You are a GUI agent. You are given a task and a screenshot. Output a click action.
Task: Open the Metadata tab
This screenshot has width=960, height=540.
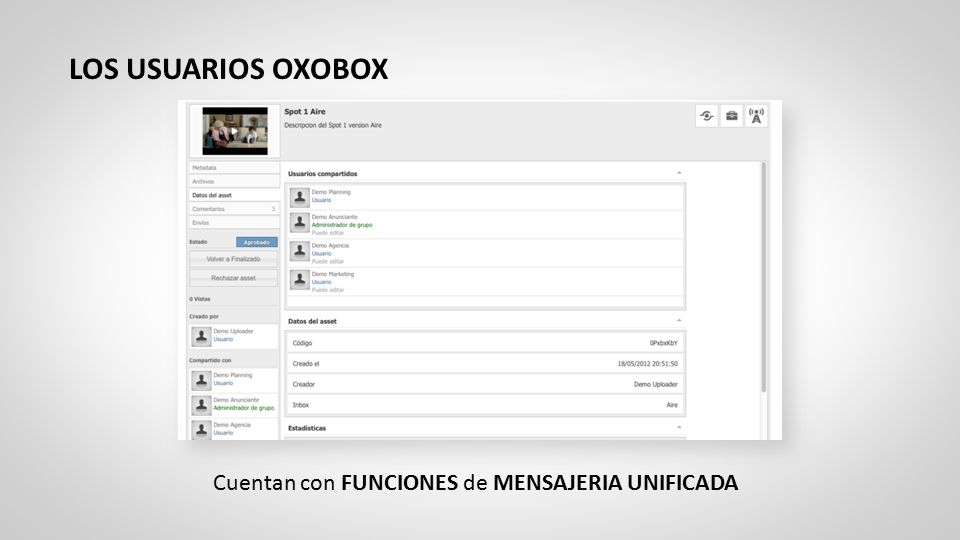coord(234,168)
